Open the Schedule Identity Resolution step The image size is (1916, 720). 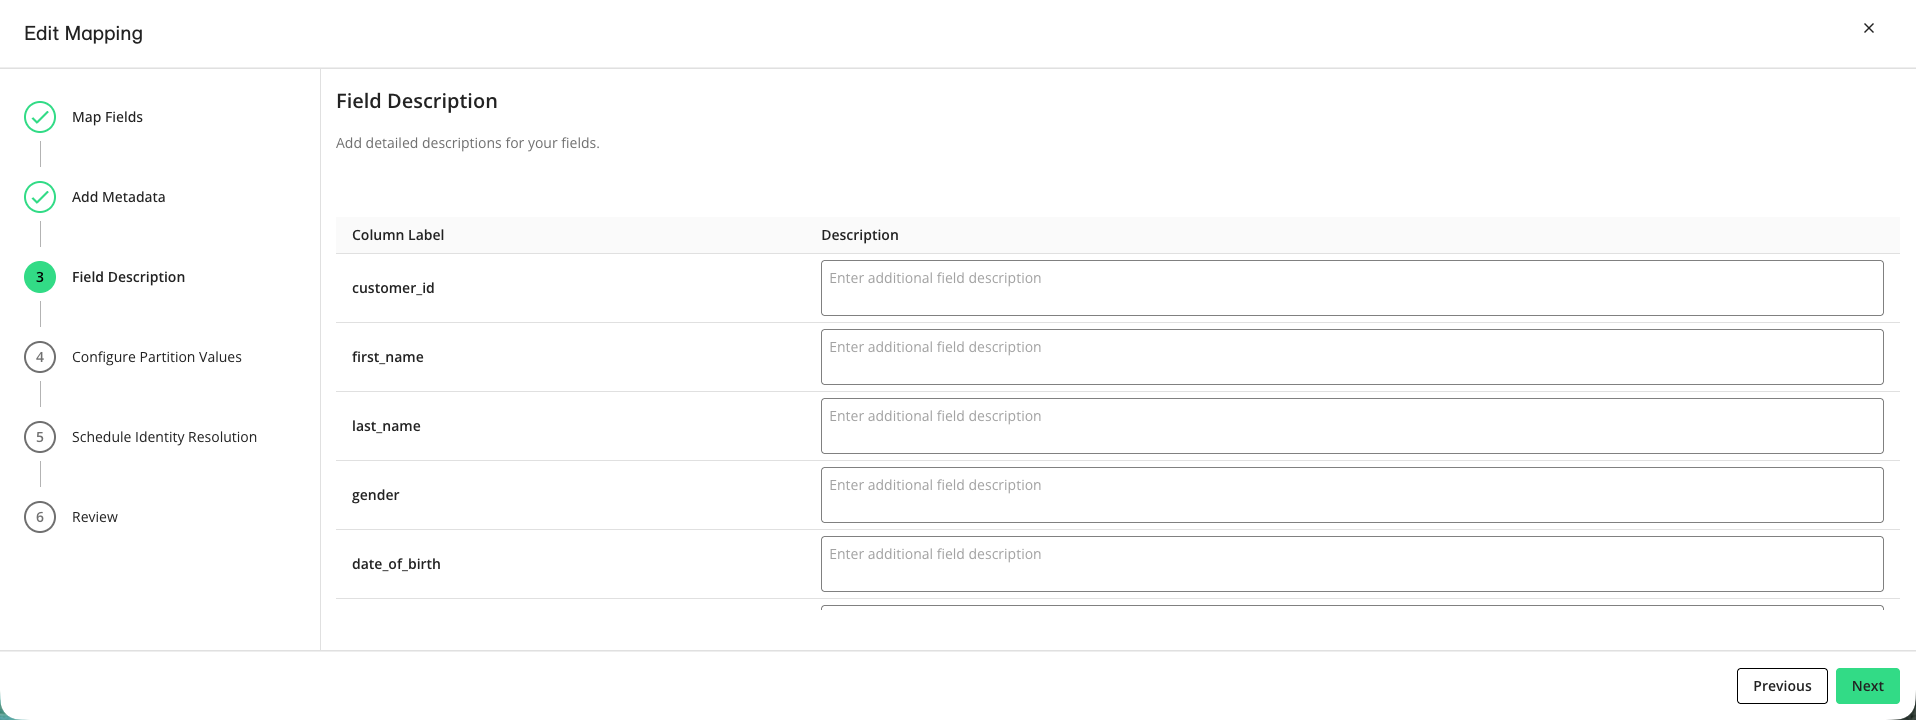coord(164,437)
